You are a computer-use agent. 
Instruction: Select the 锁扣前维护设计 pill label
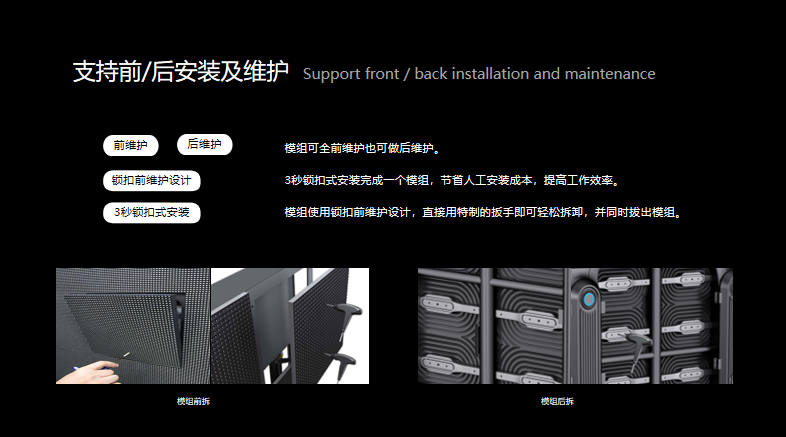pos(151,180)
